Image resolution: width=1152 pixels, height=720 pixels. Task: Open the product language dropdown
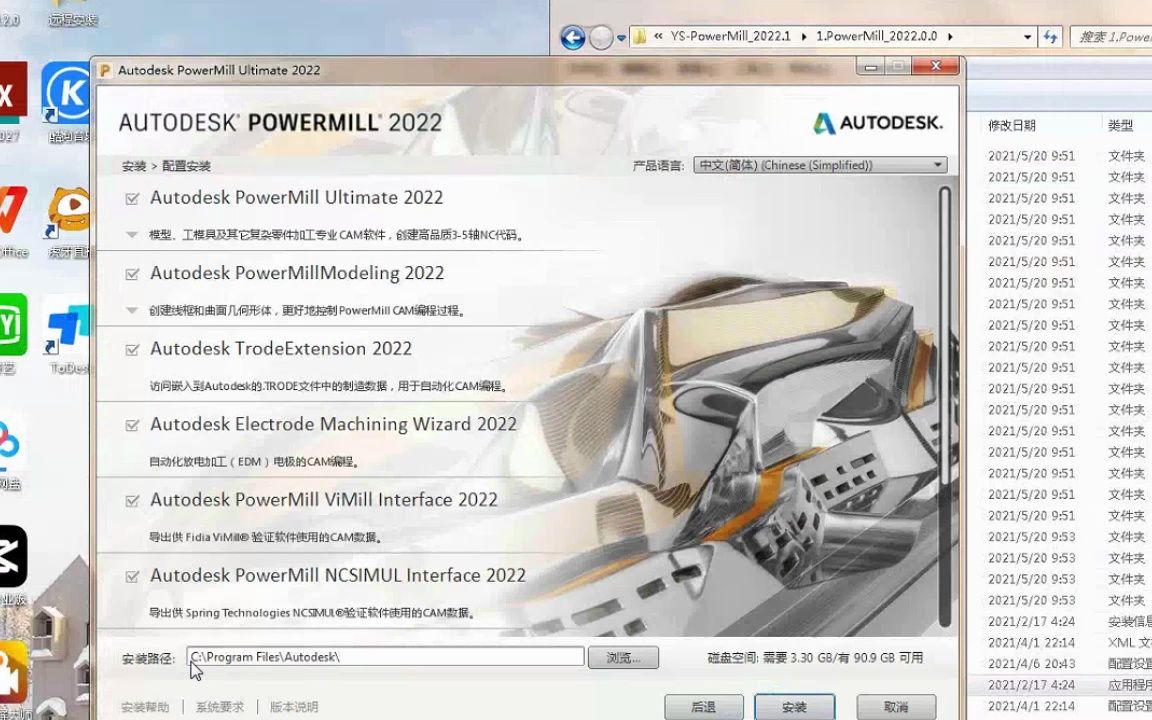[x=820, y=165]
